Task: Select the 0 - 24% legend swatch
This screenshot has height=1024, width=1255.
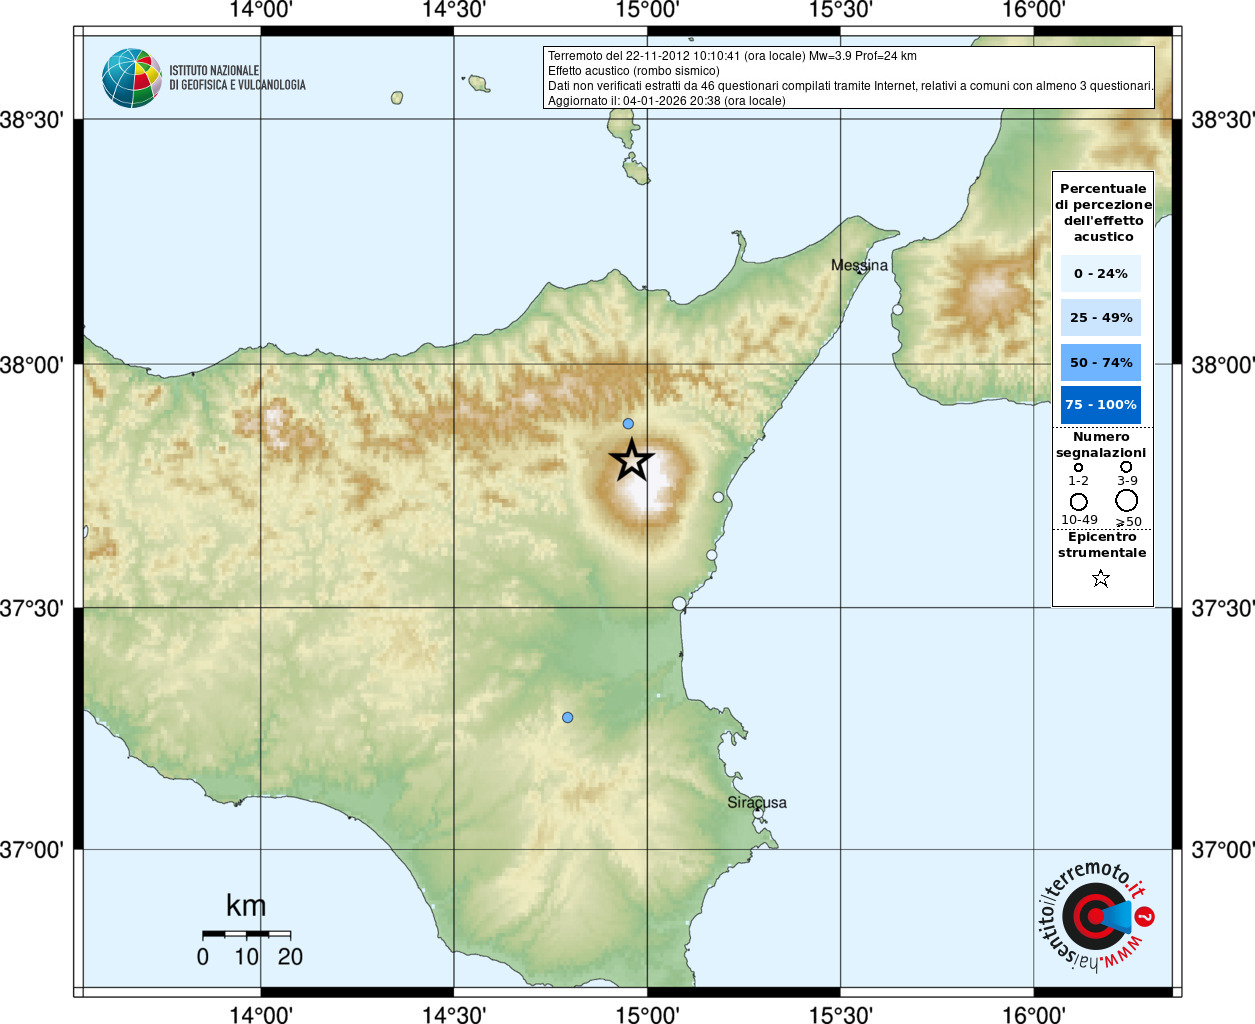Action: (x=1101, y=273)
